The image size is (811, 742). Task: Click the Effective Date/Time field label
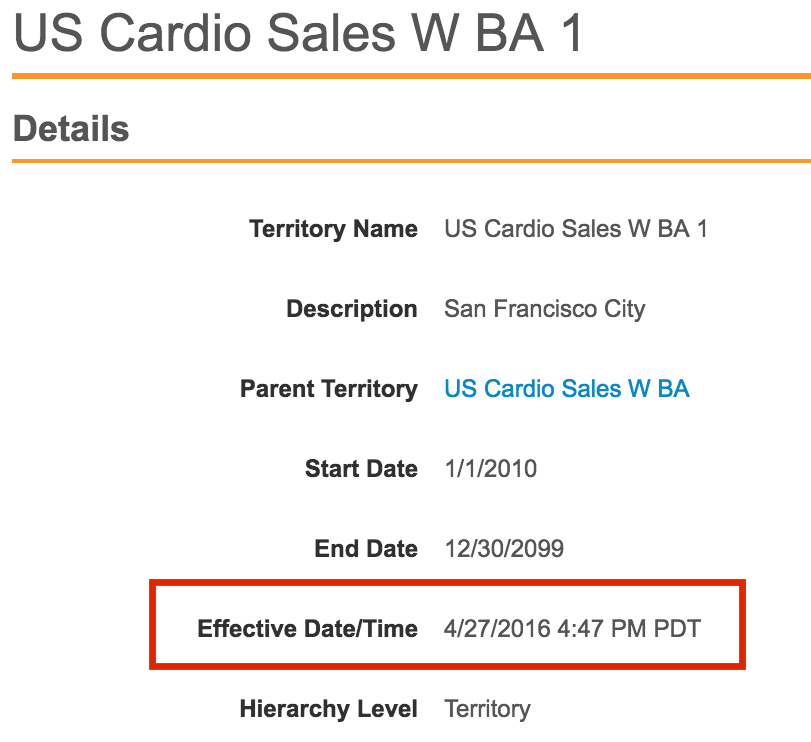(307, 629)
